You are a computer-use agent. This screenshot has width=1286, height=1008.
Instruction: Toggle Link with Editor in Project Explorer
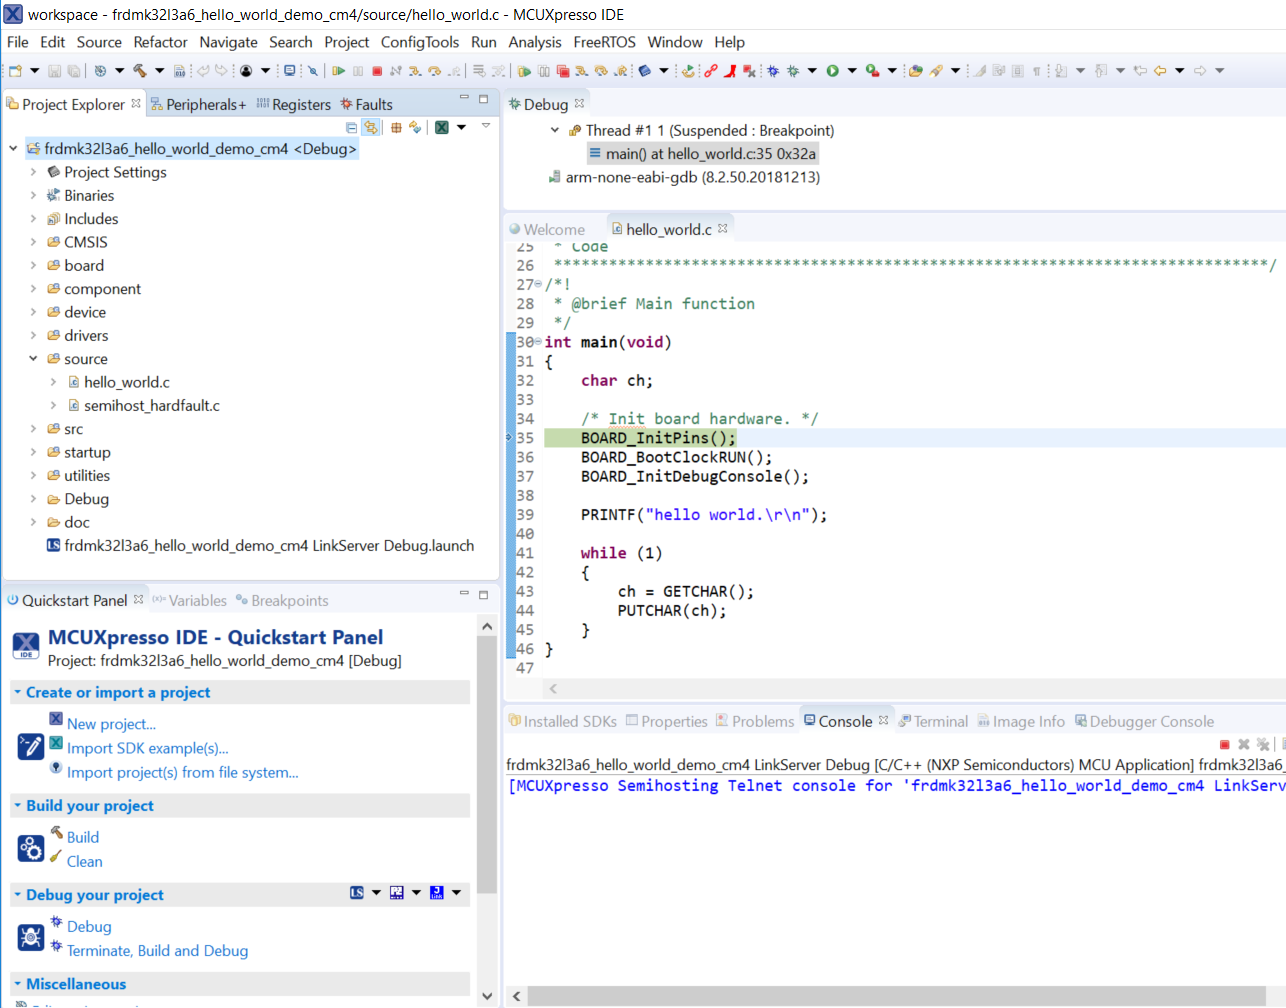coord(371,127)
